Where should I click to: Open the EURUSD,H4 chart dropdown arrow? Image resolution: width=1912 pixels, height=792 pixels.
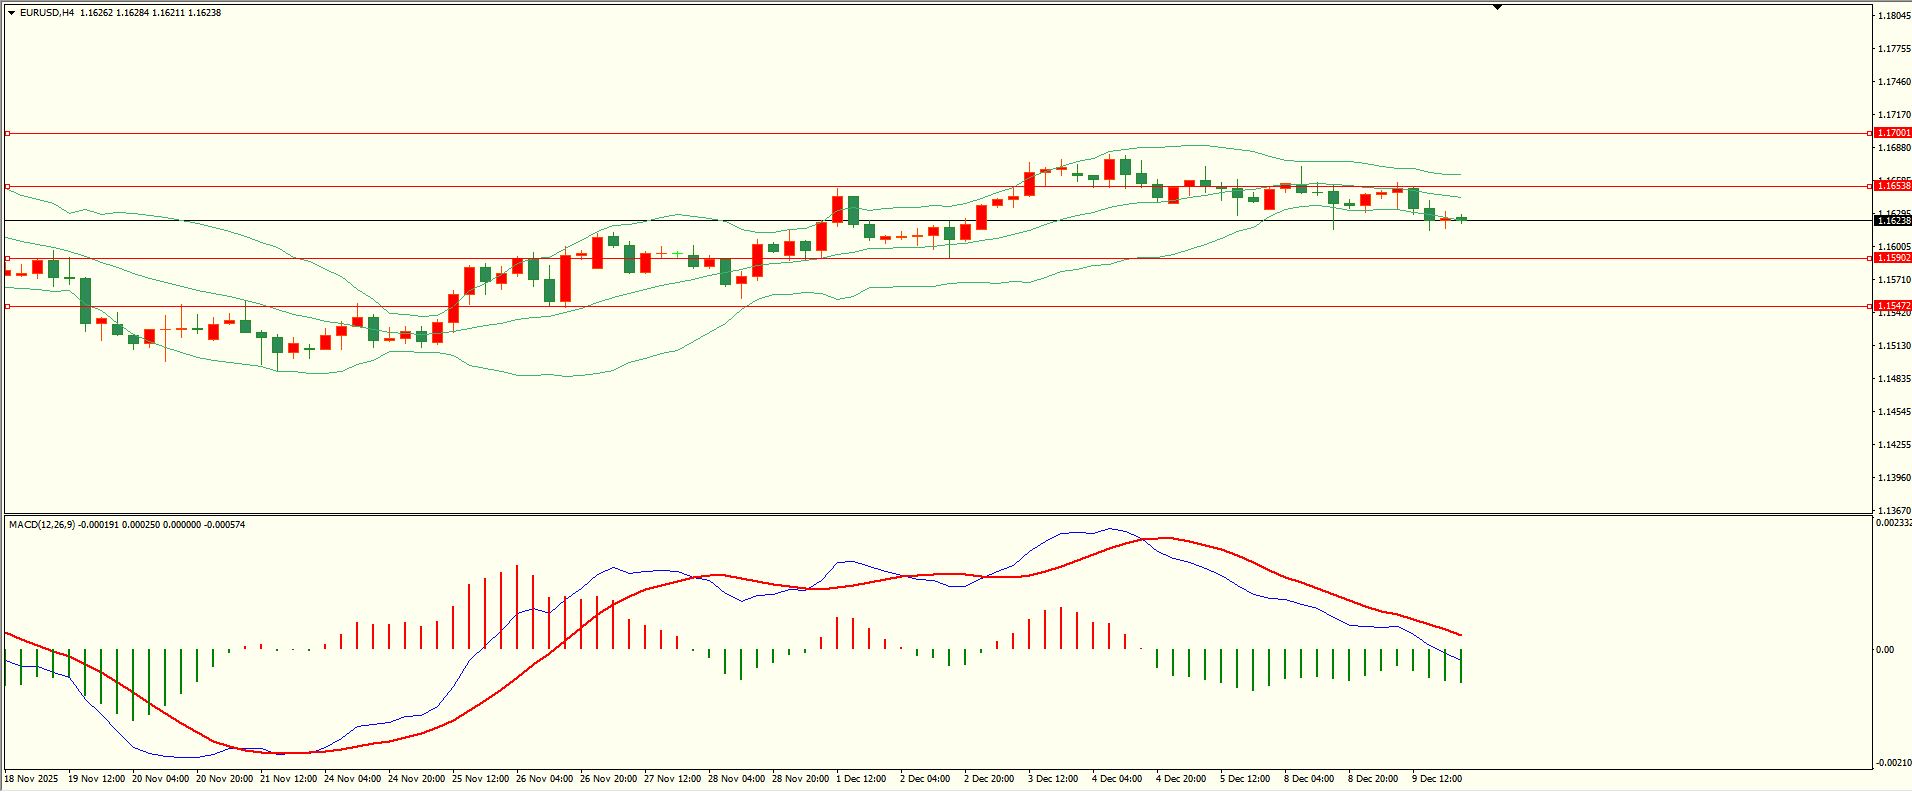[11, 13]
